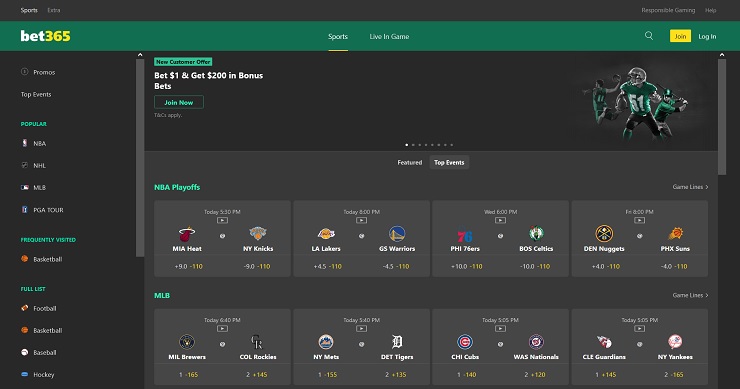Screen dimensions: 740x389
Task: Click the COL Rockies team logo
Action: (257, 342)
